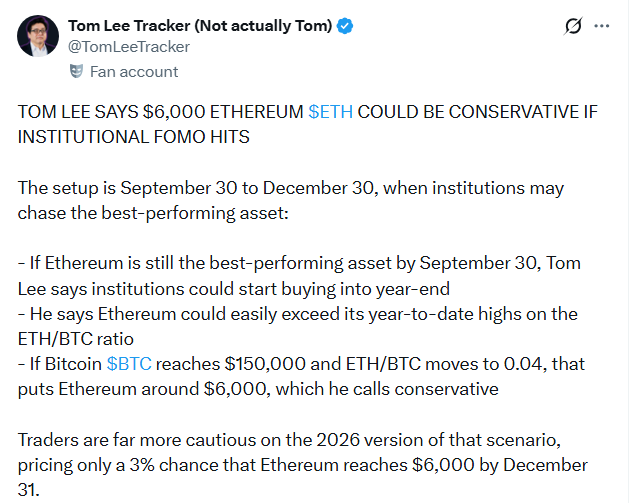This screenshot has width=631, height=503.
Task: Click the 'Traders are far more cautious' sentence
Action: [x=289, y=440]
